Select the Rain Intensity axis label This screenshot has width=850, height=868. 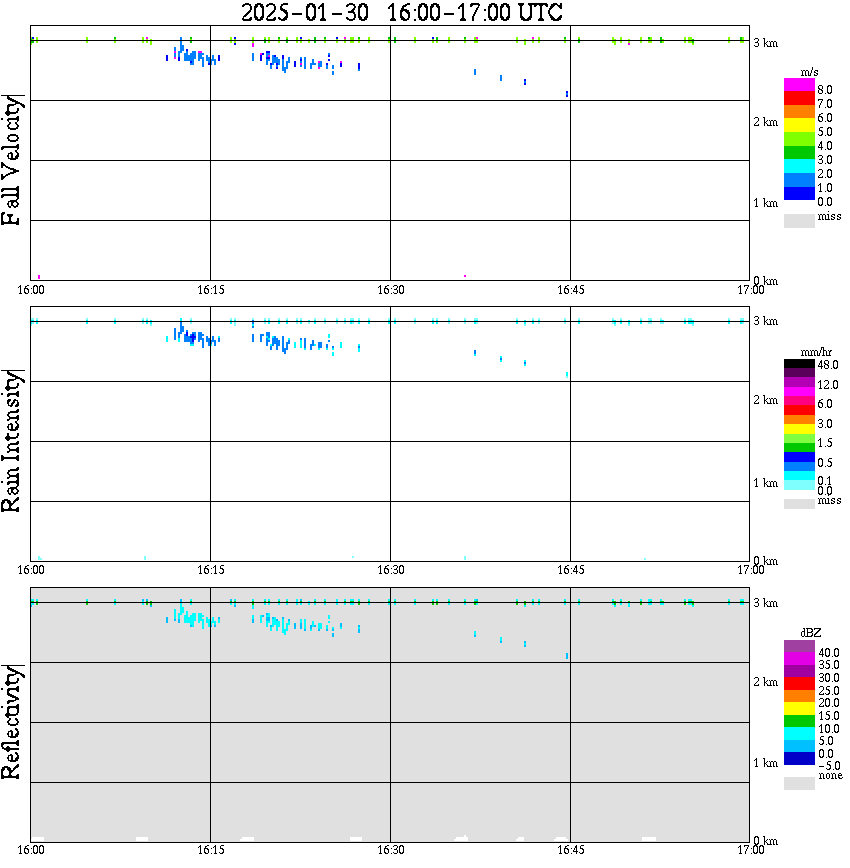12,441
